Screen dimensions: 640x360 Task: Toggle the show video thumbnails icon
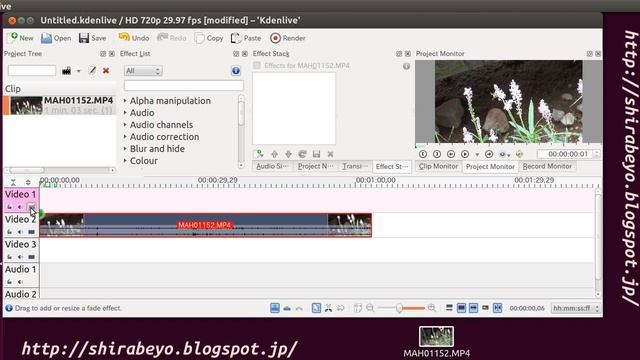point(461,308)
